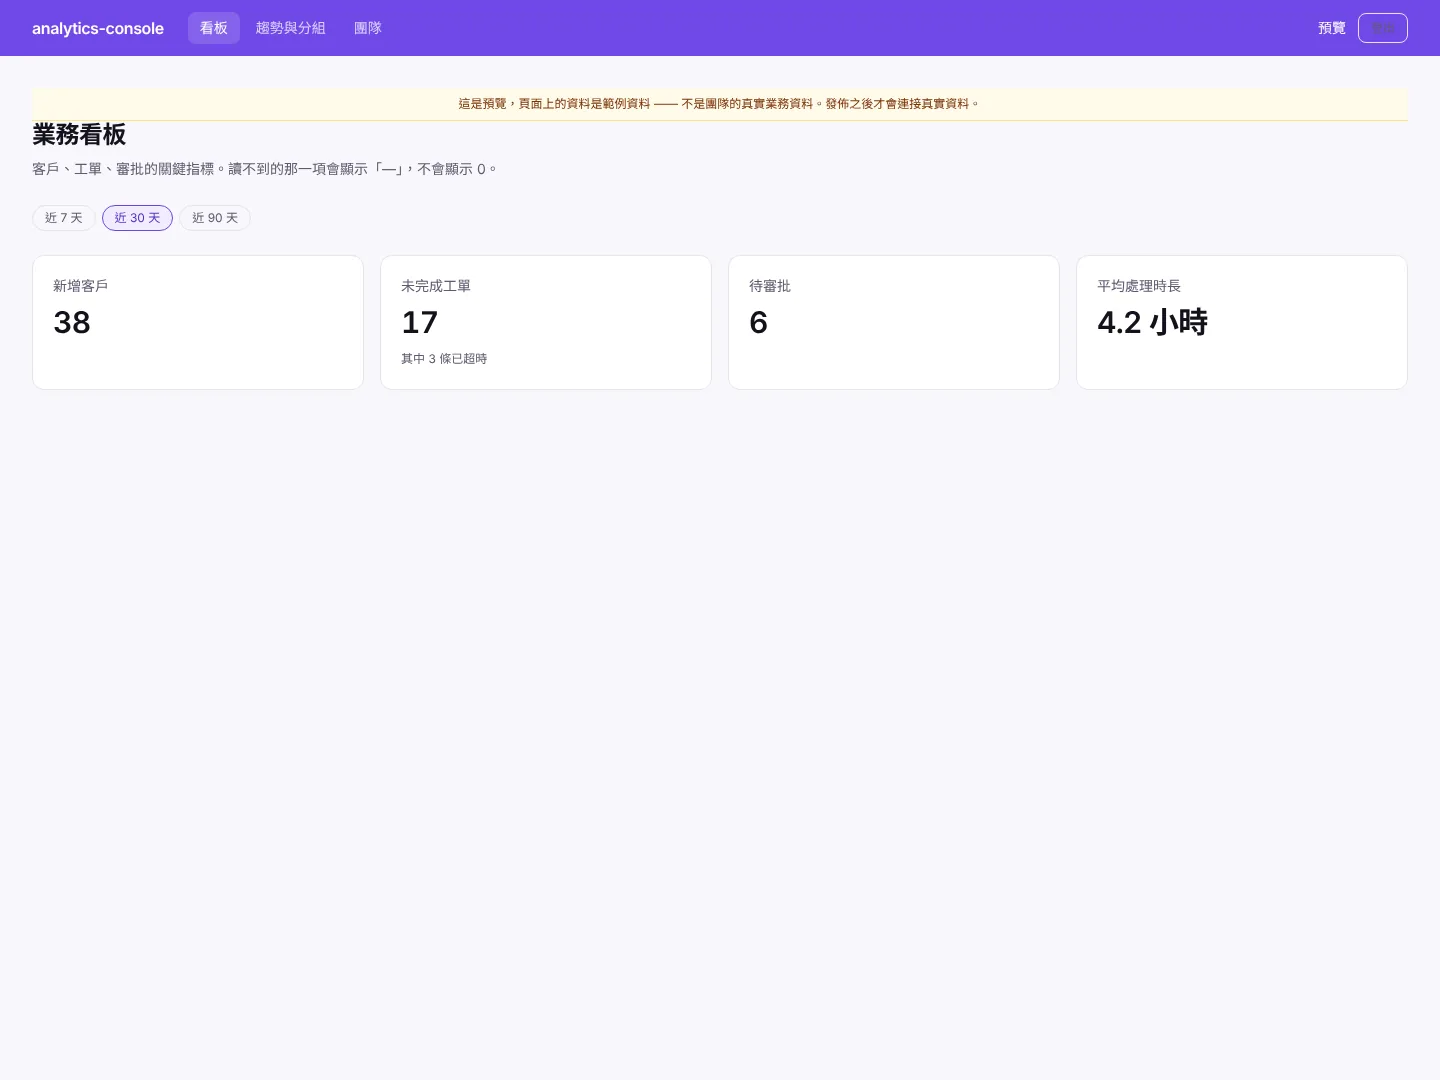Click the 4.2 小時 value
1440x1080 pixels.
point(1153,322)
